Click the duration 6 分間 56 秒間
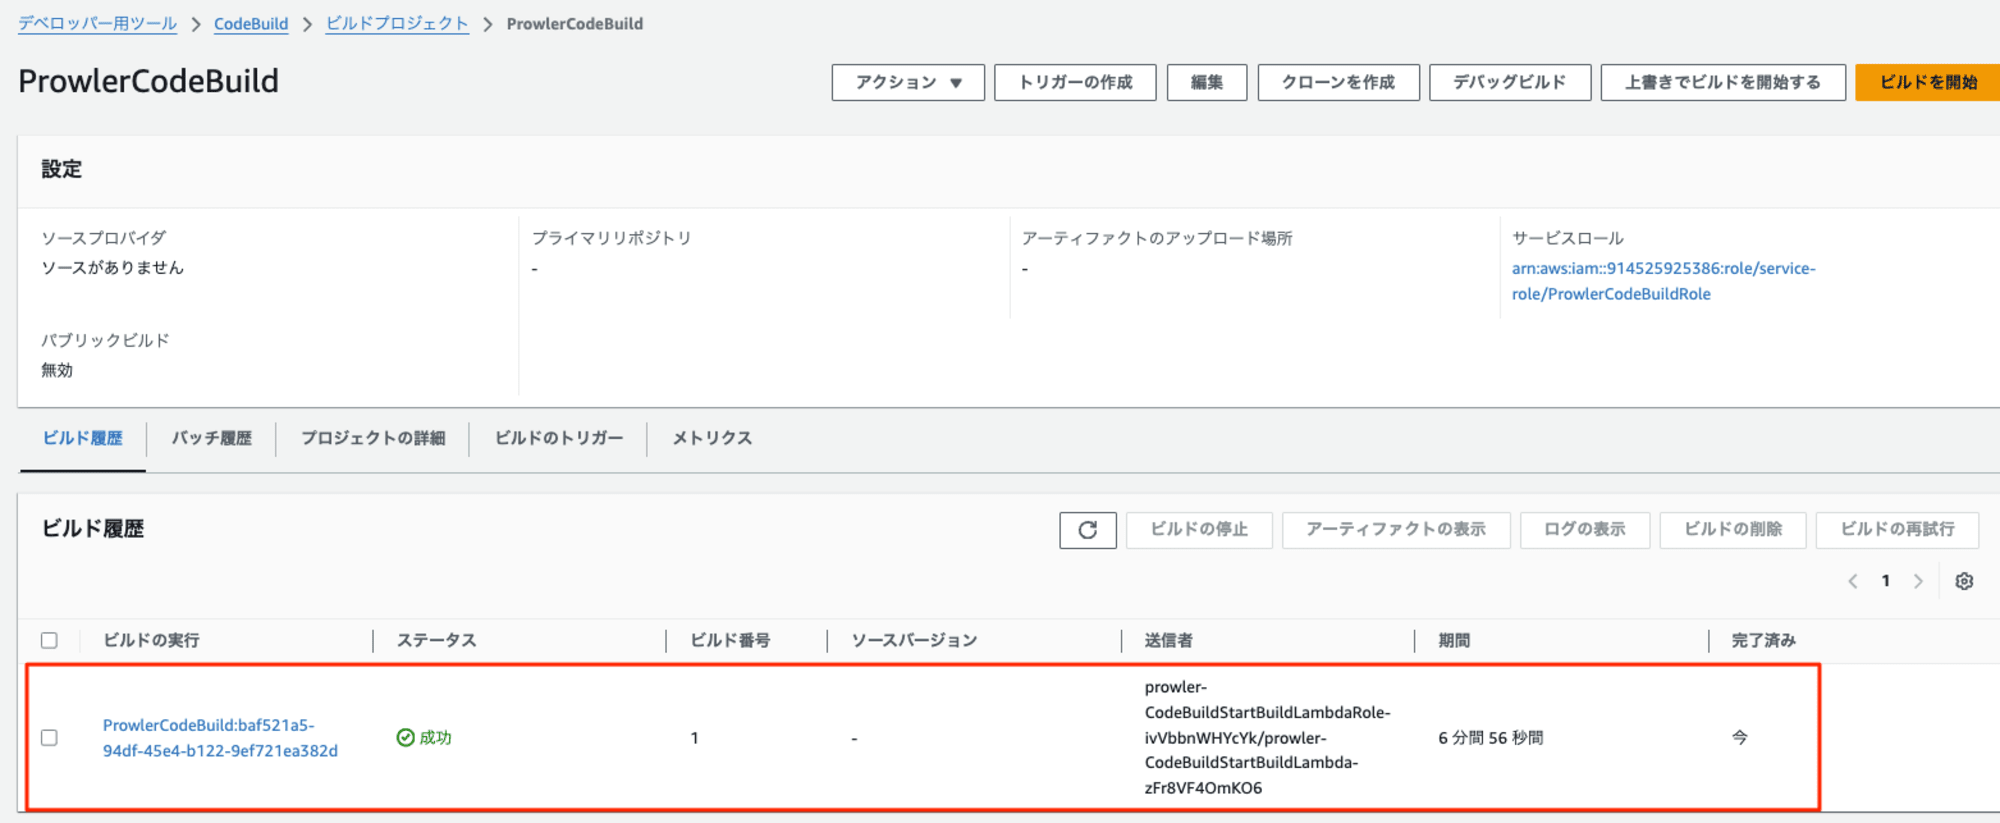The image size is (2000, 823). click(x=1491, y=738)
